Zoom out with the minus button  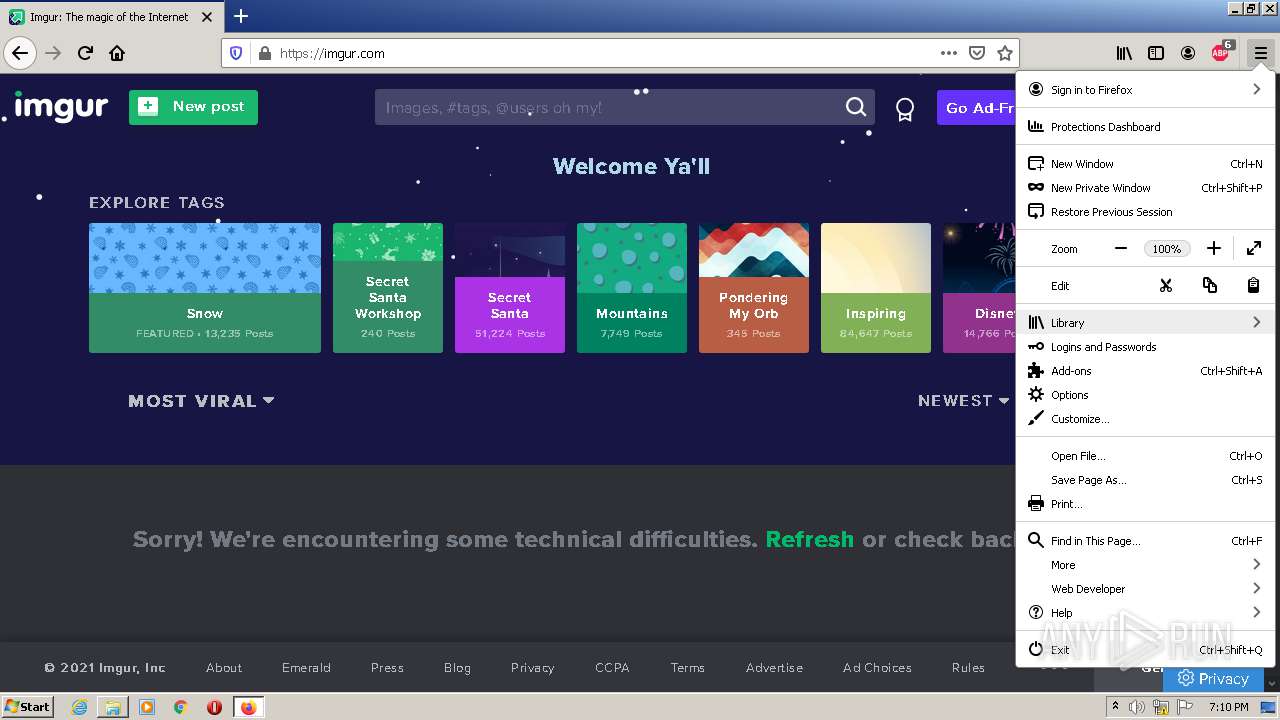click(x=1121, y=248)
